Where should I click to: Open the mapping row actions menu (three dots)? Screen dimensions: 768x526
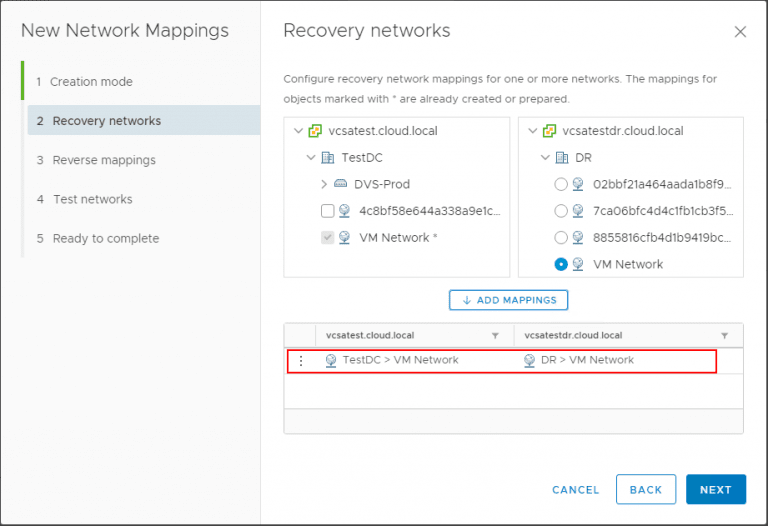[301, 361]
